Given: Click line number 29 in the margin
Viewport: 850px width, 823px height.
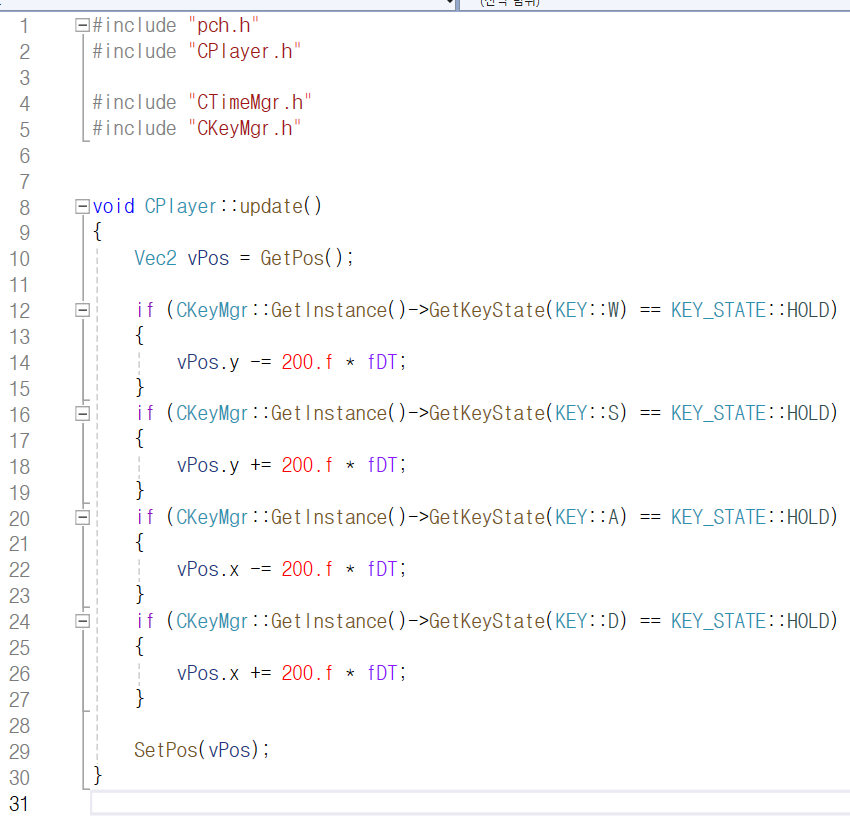Looking at the screenshot, I should click(x=19, y=750).
